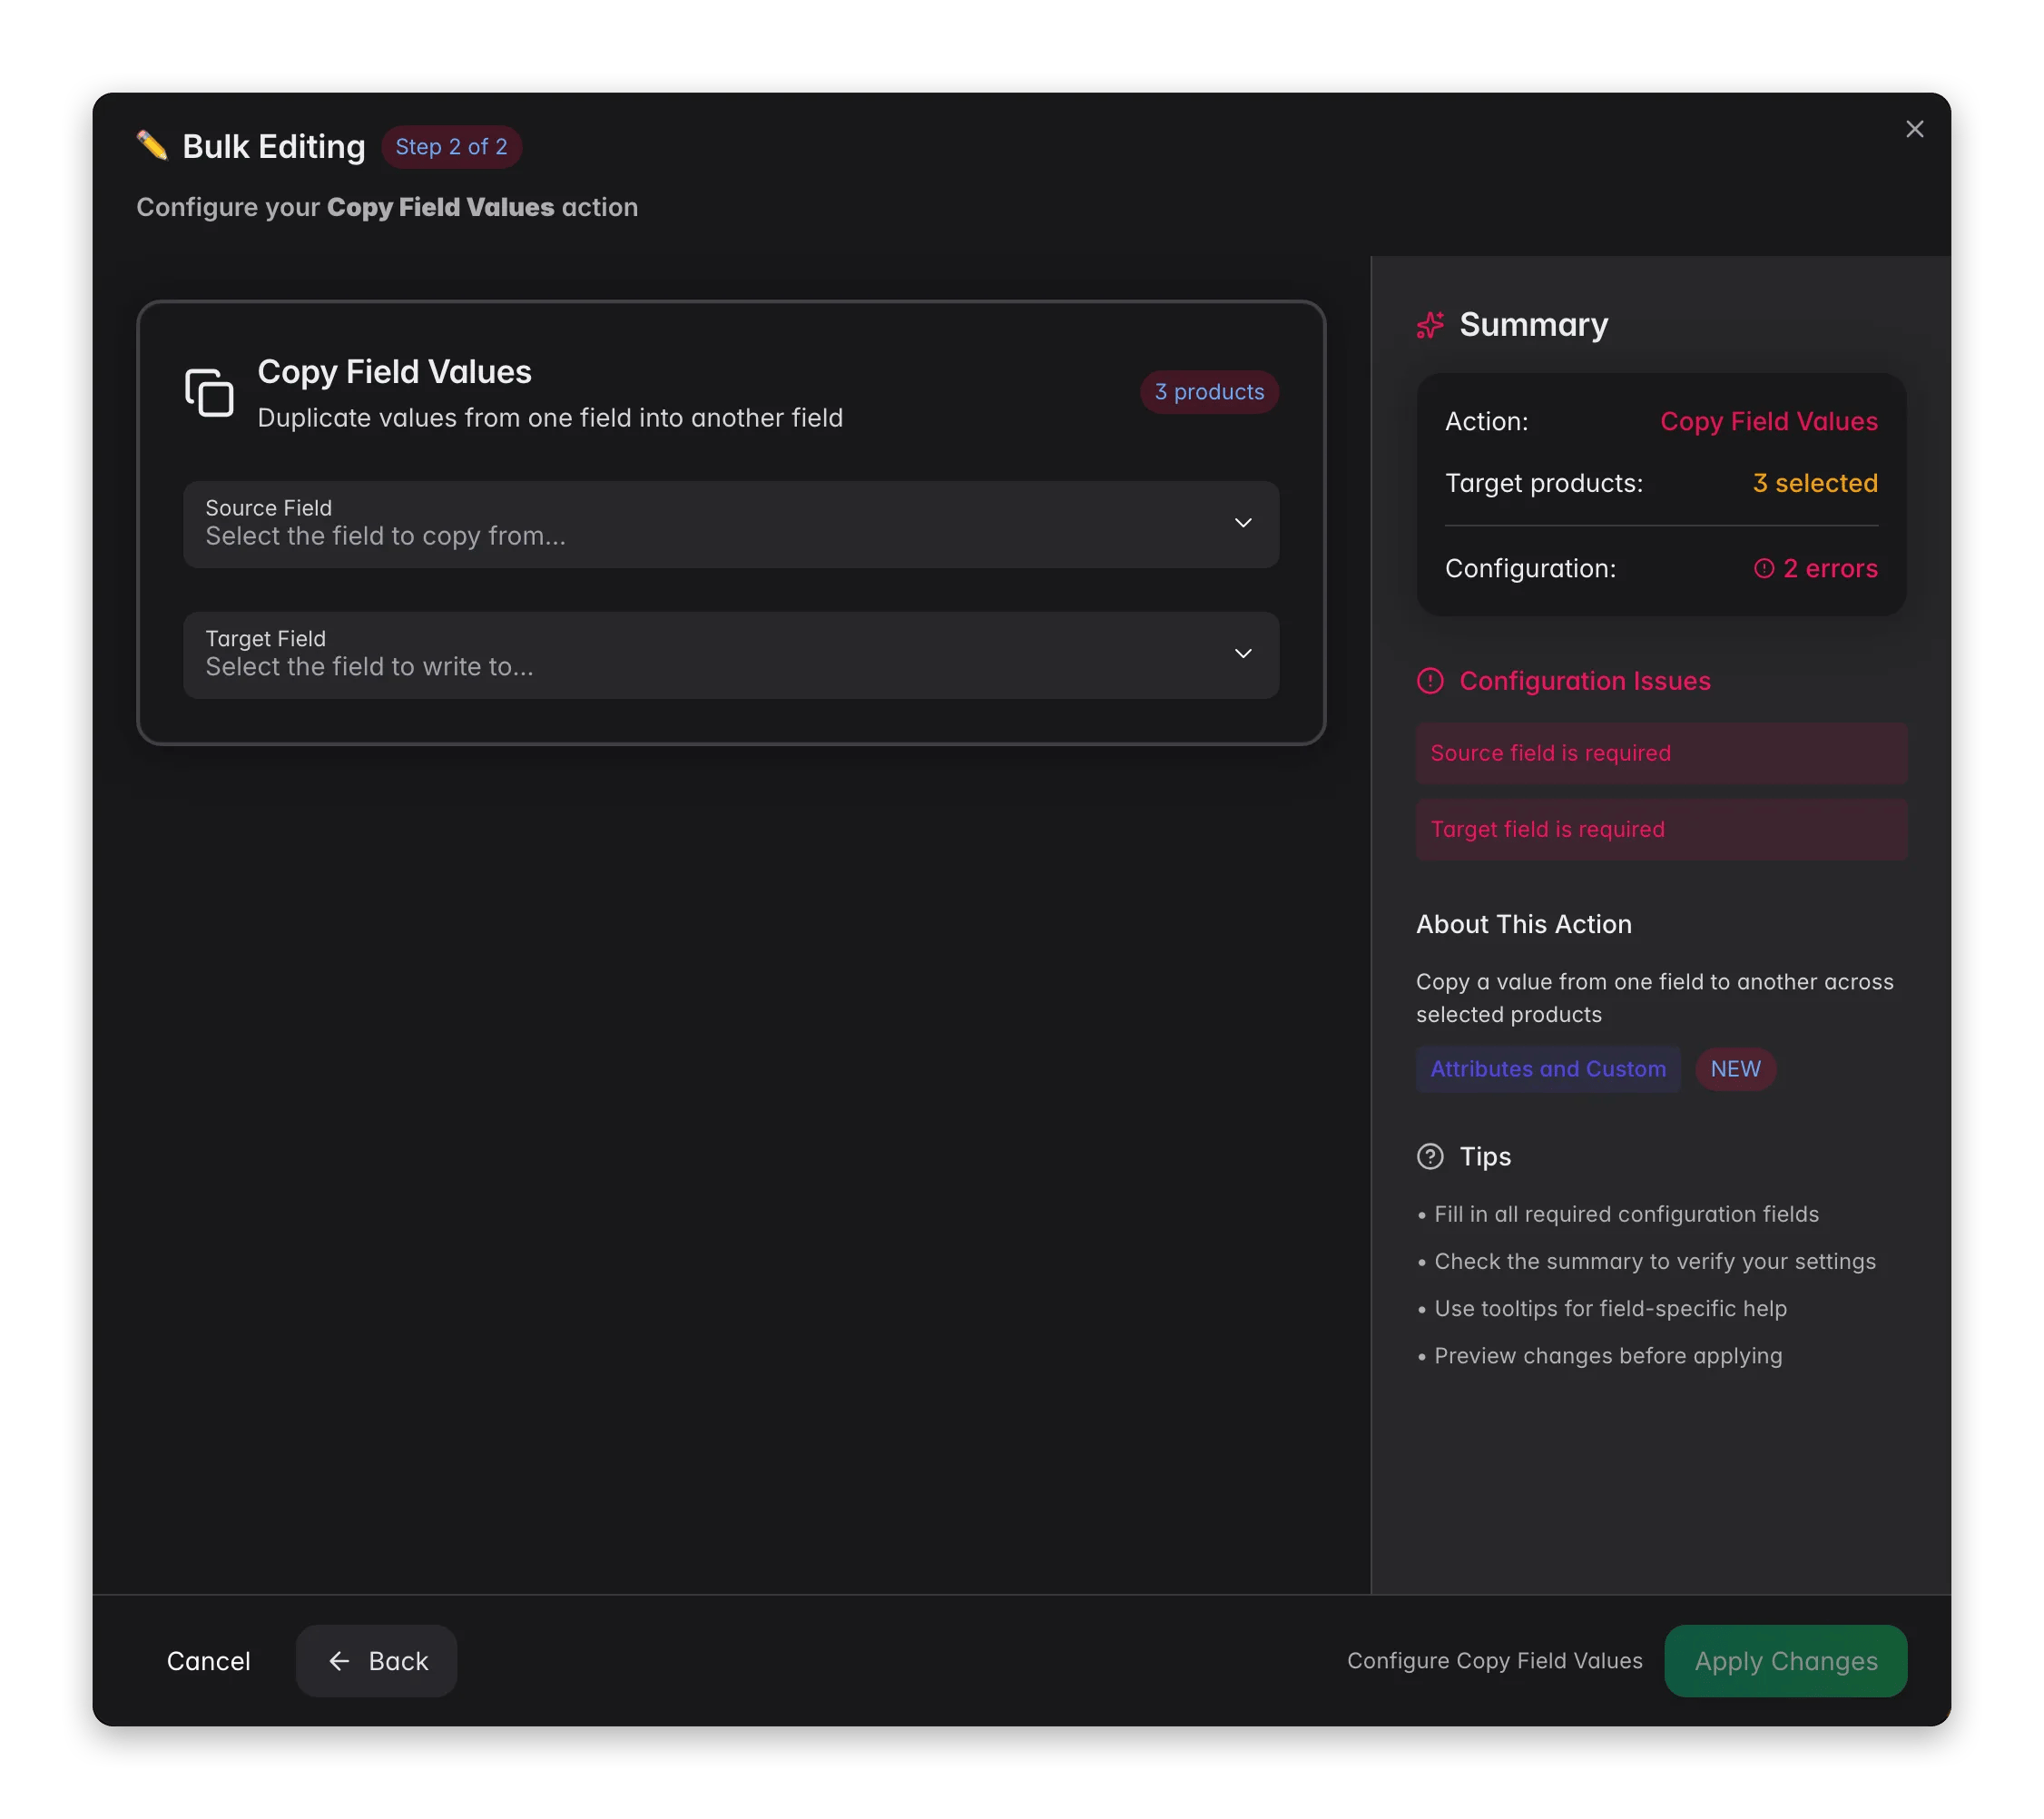Open the Target Field dropdown
Viewport: 2044px width, 1819px height.
(731, 655)
